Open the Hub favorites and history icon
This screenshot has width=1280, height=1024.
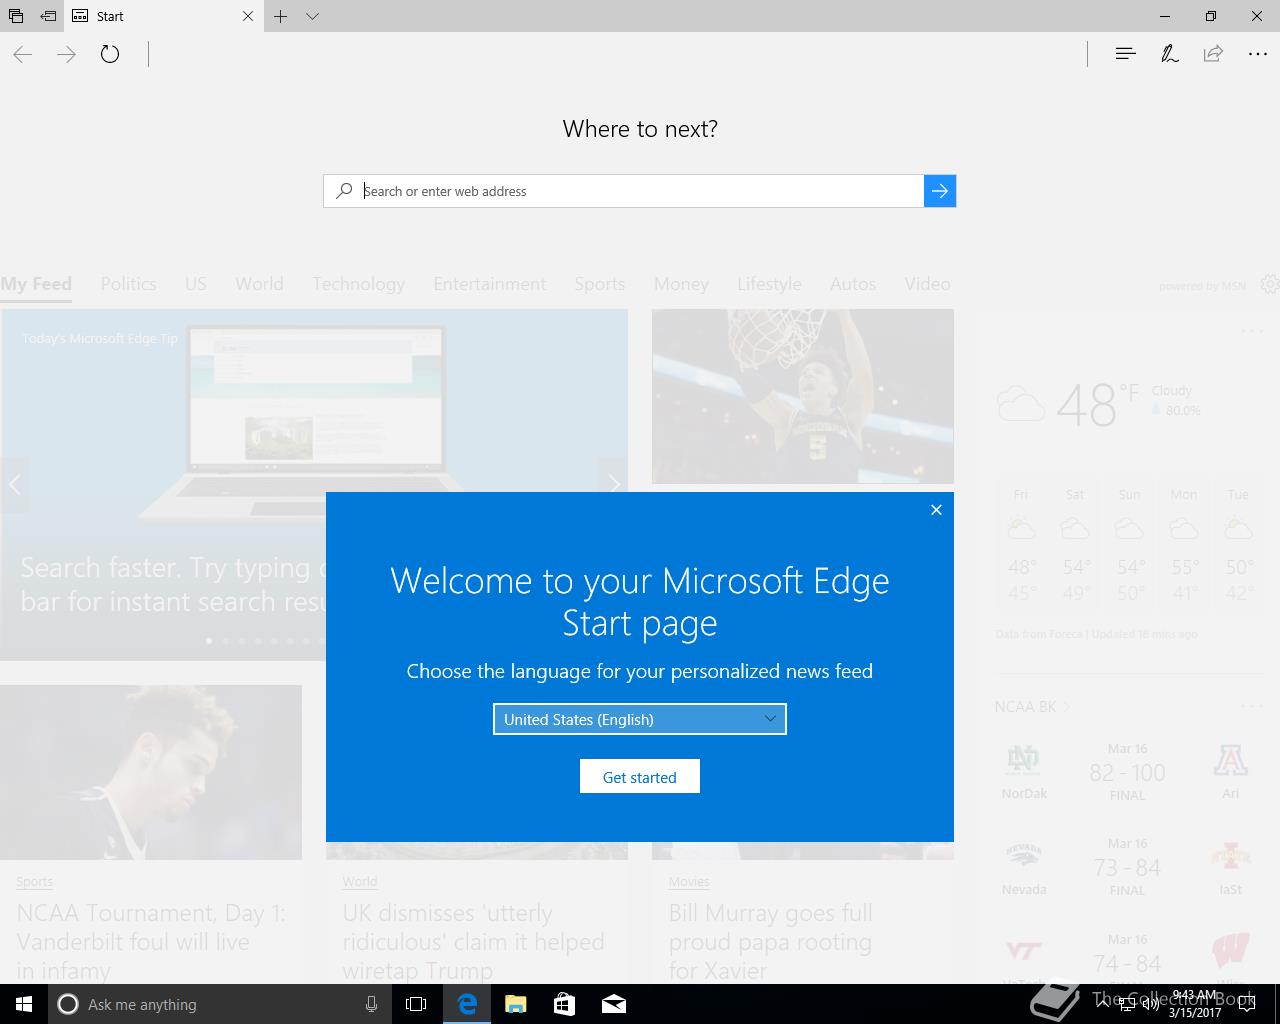coord(1125,54)
